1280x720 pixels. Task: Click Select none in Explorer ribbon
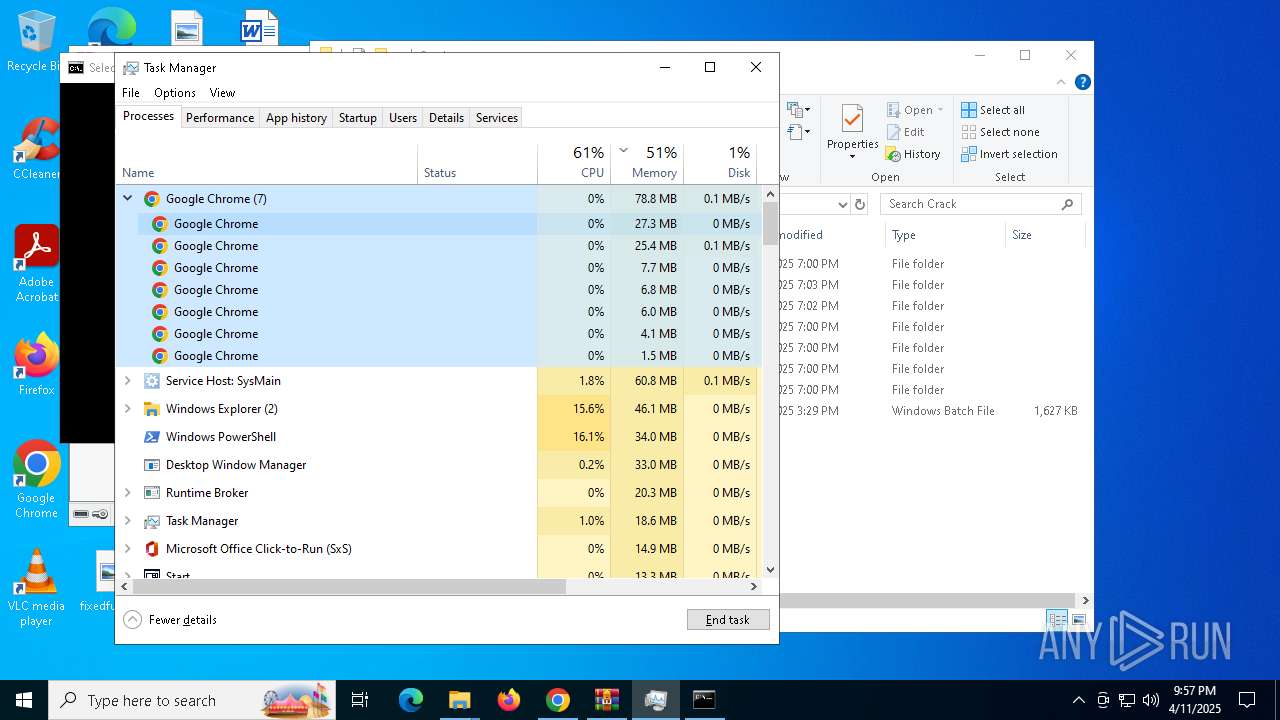pos(1000,132)
